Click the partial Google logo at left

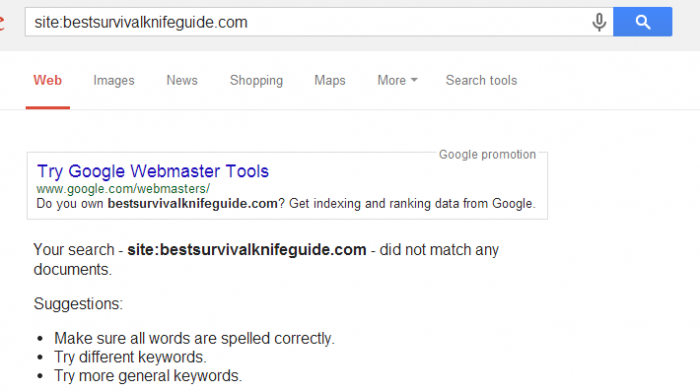point(2,22)
